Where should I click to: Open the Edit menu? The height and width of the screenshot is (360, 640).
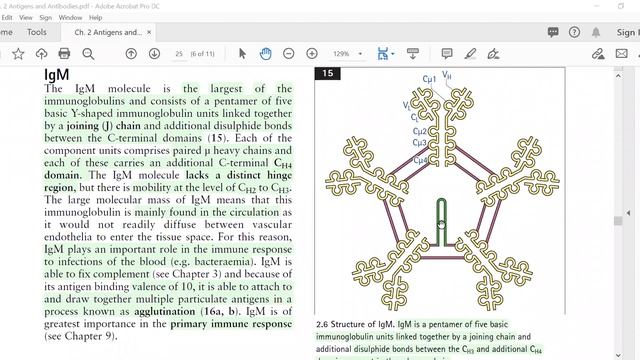point(7,18)
